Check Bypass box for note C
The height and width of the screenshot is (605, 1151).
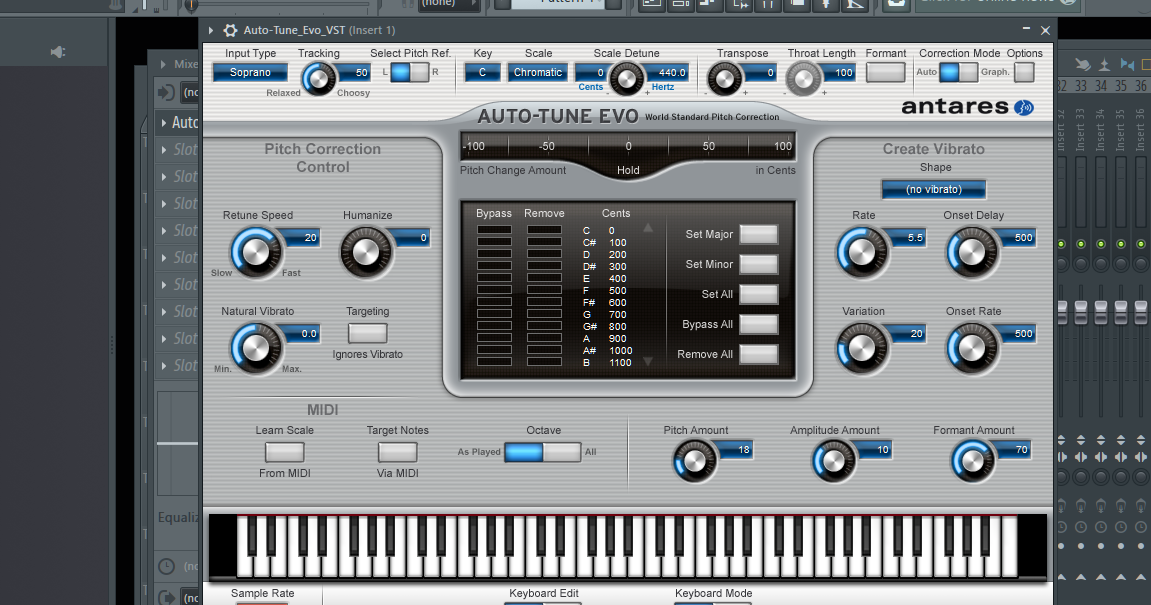[494, 231]
